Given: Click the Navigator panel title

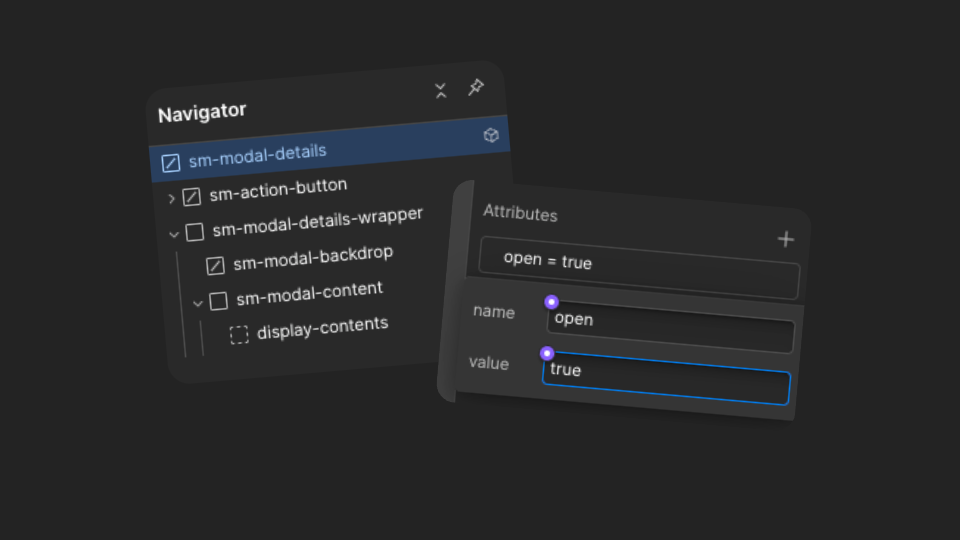Looking at the screenshot, I should point(202,113).
